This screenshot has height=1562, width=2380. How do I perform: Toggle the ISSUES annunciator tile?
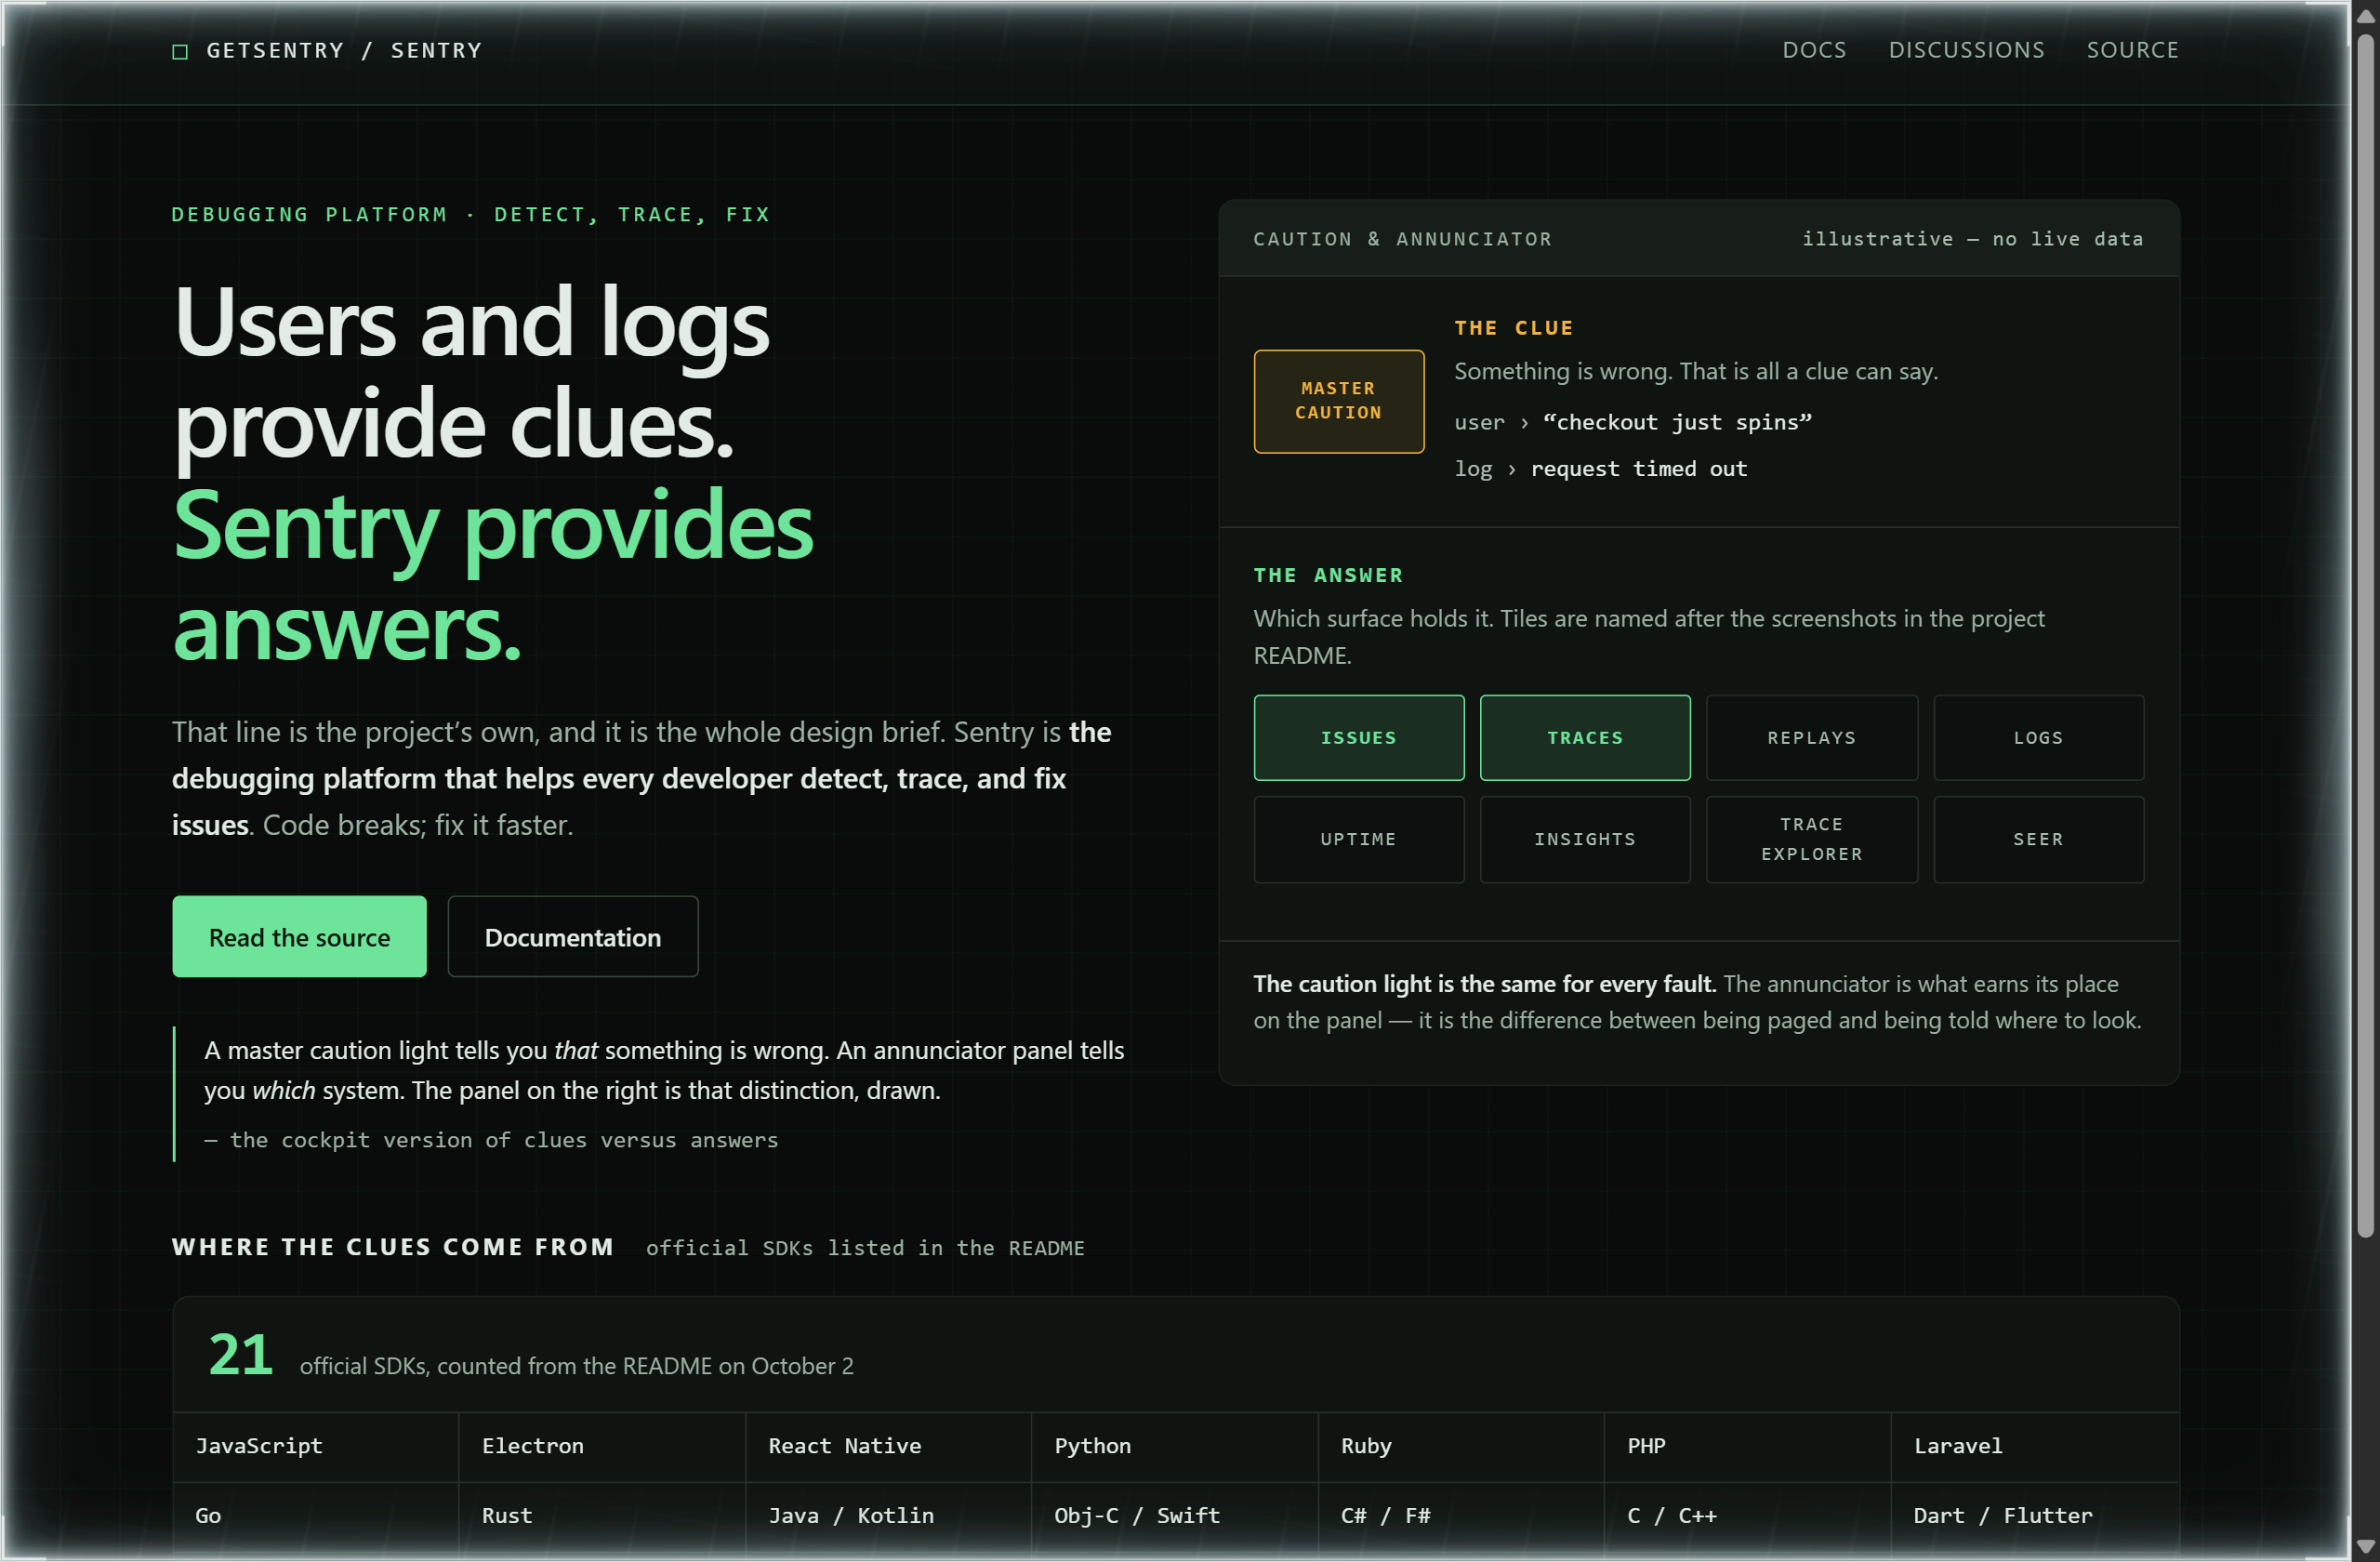click(1359, 738)
